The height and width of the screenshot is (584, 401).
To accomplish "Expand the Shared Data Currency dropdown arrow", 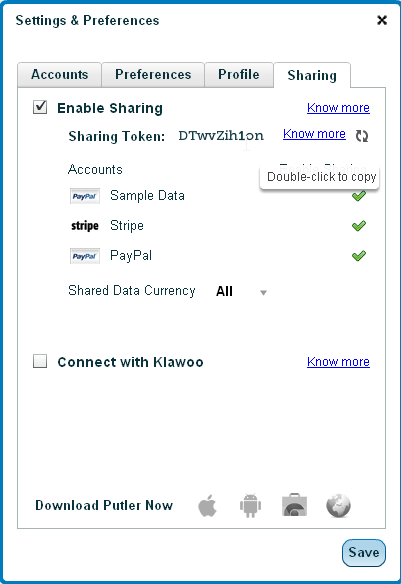I will point(263,293).
